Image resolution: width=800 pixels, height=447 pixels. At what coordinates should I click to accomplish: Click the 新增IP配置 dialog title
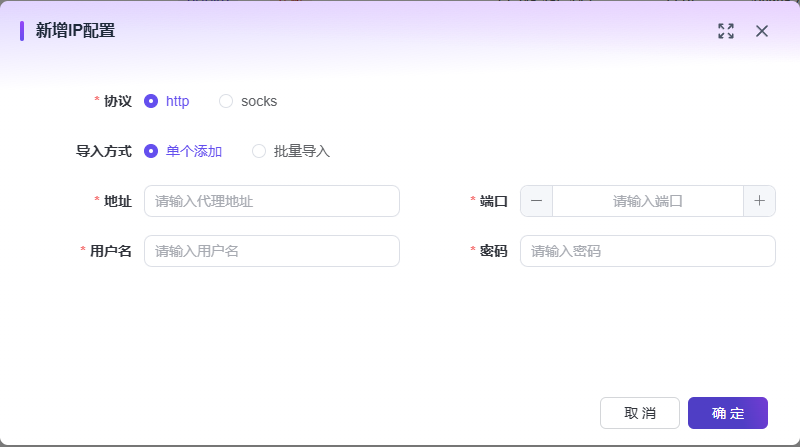[x=75, y=31]
